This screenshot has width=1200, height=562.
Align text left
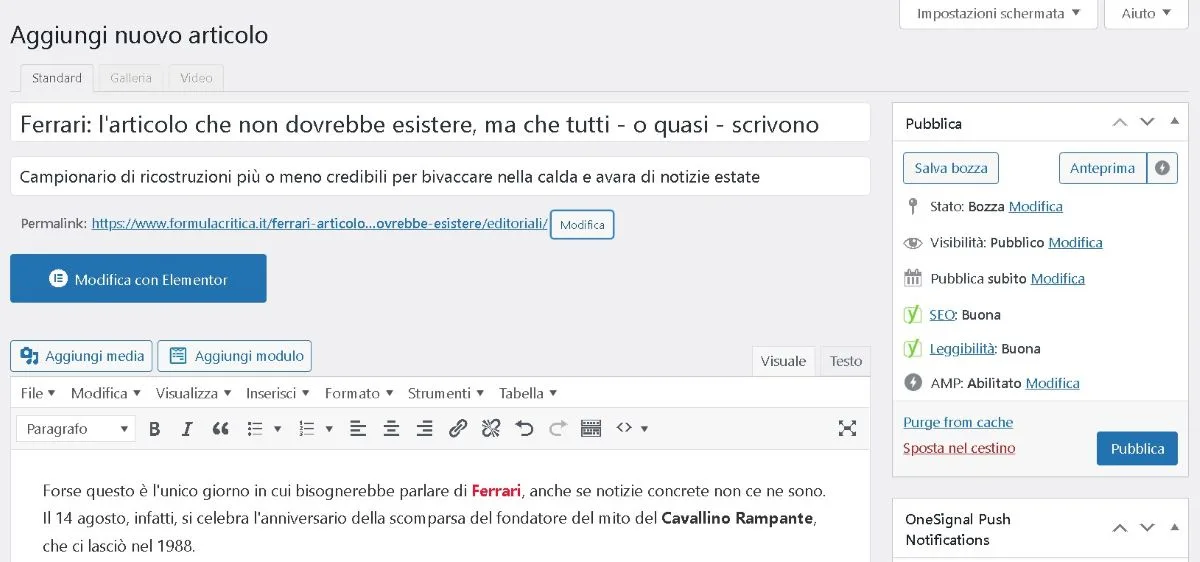click(x=358, y=429)
